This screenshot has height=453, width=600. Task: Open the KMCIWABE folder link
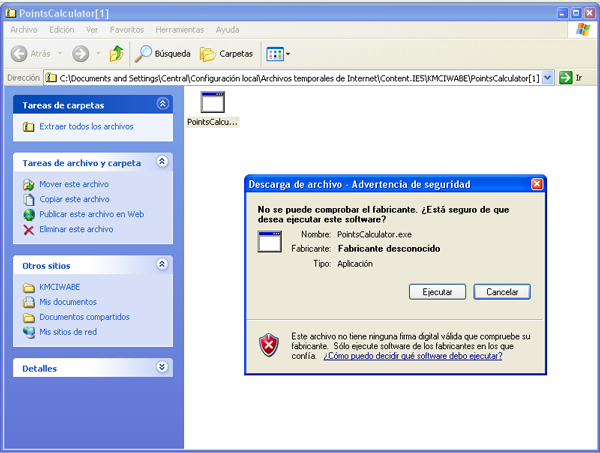[x=60, y=287]
